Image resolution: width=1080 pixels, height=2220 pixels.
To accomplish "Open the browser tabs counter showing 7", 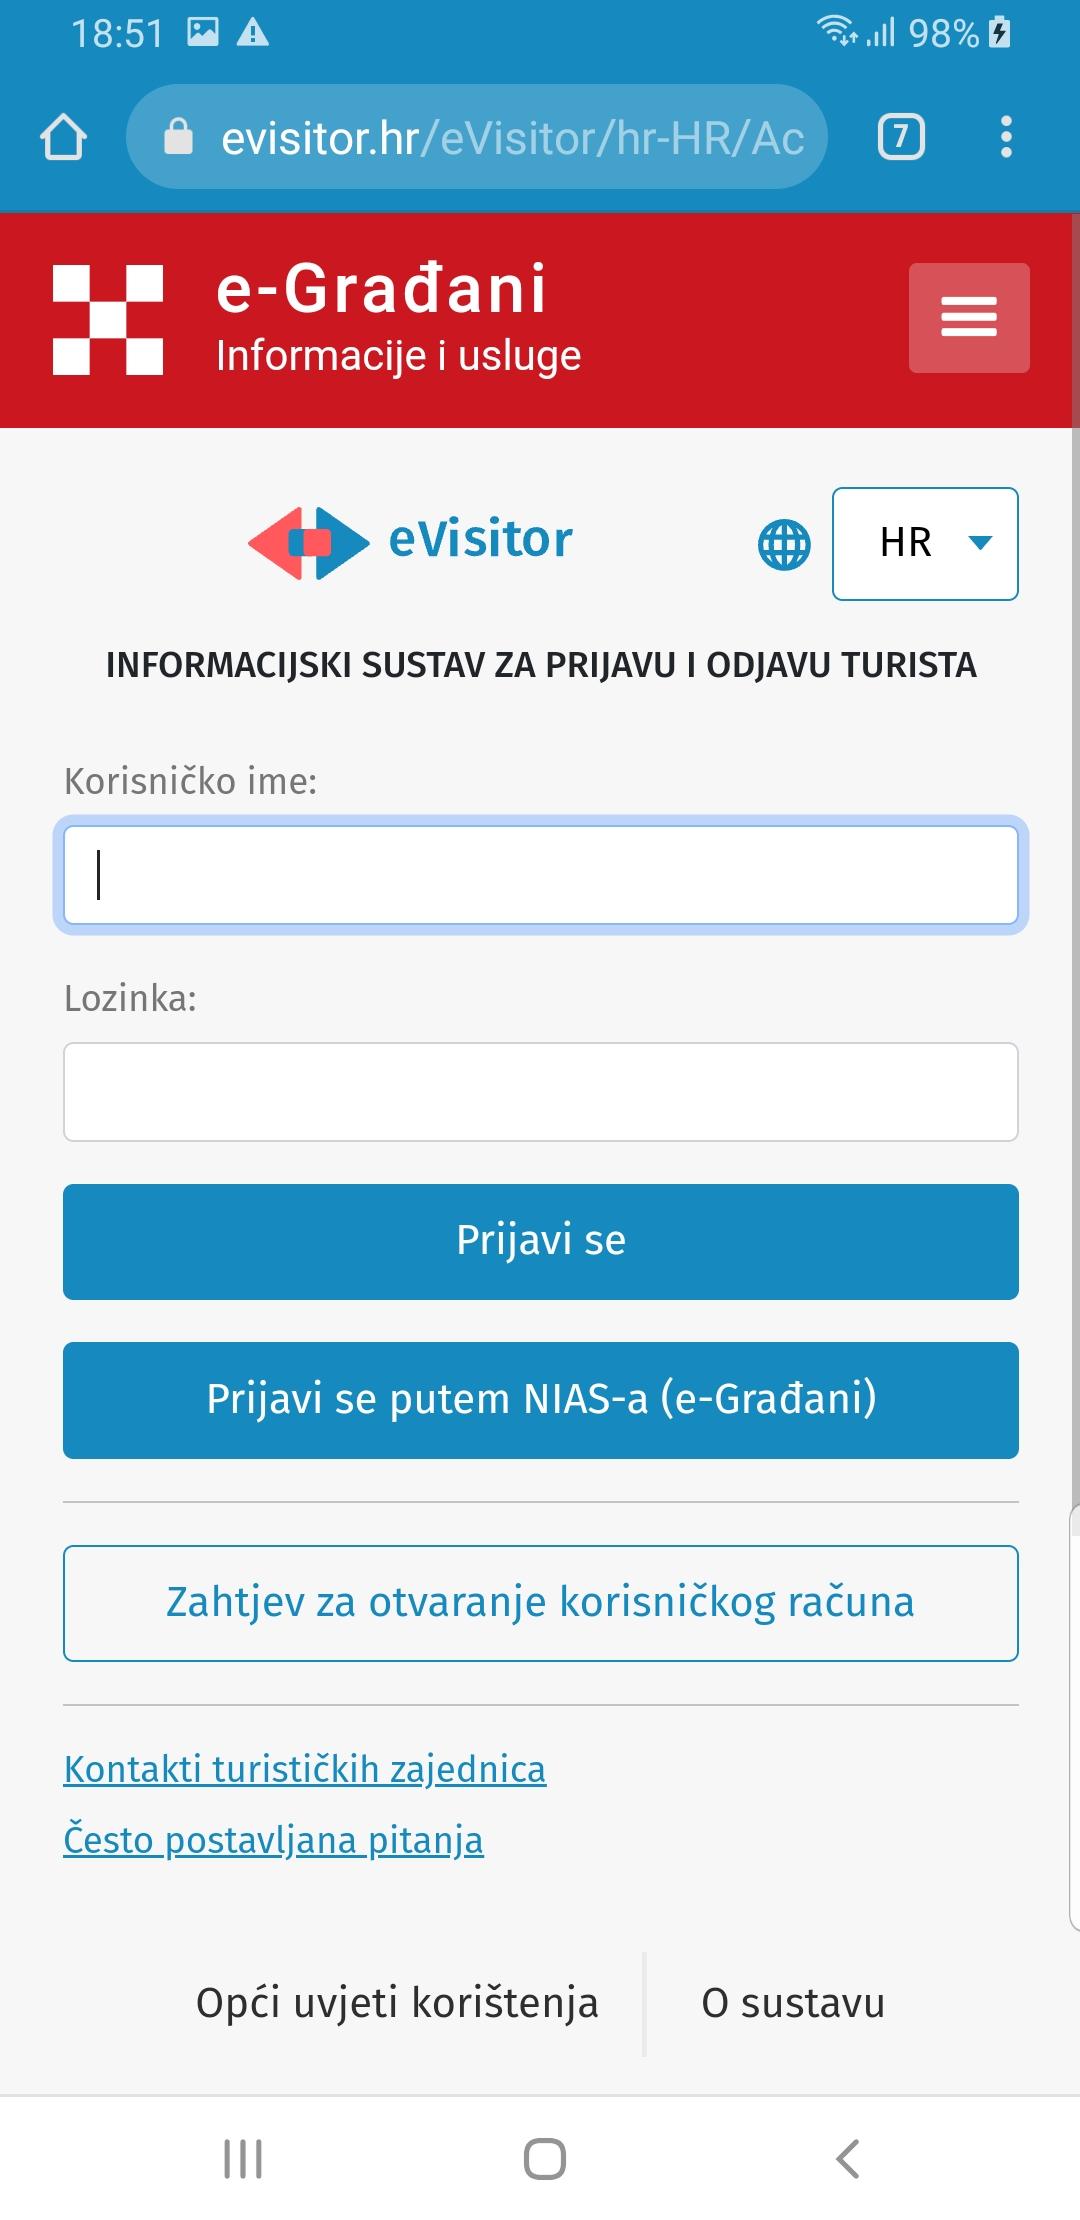I will (x=901, y=137).
